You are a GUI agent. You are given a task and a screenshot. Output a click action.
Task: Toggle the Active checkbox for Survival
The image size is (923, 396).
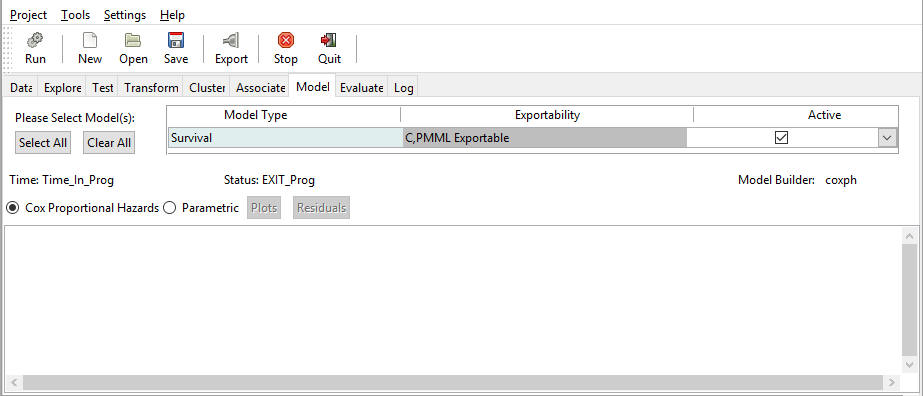(782, 138)
